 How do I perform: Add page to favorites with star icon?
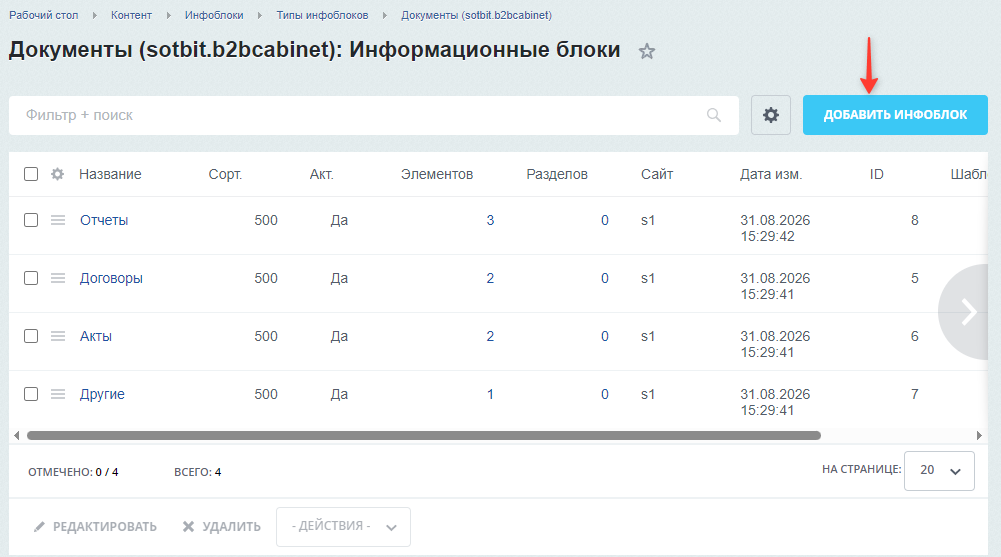tap(647, 51)
